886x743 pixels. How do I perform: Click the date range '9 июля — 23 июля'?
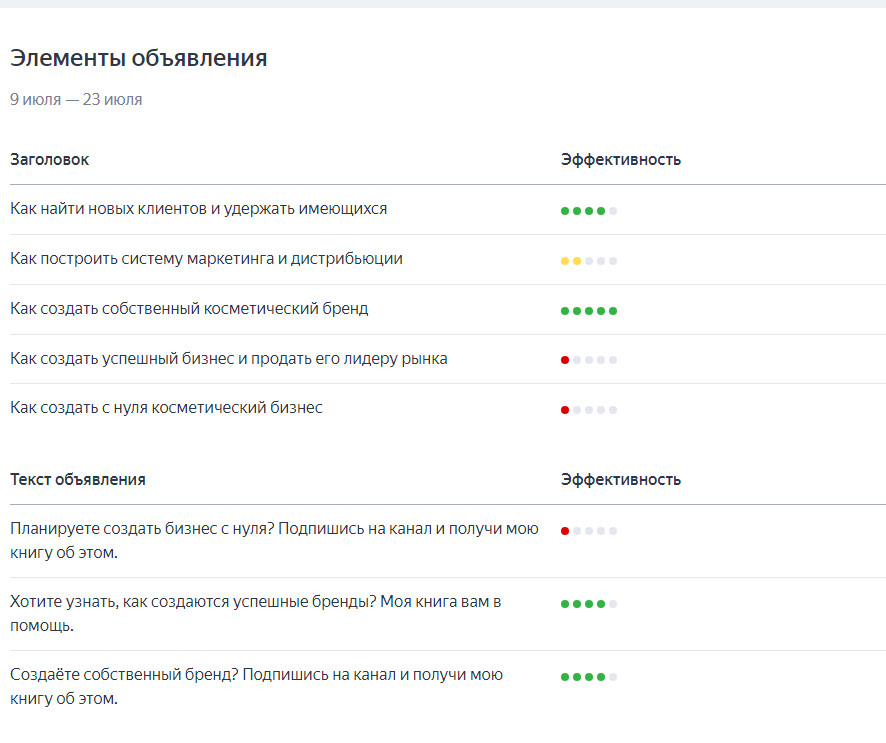[76, 100]
